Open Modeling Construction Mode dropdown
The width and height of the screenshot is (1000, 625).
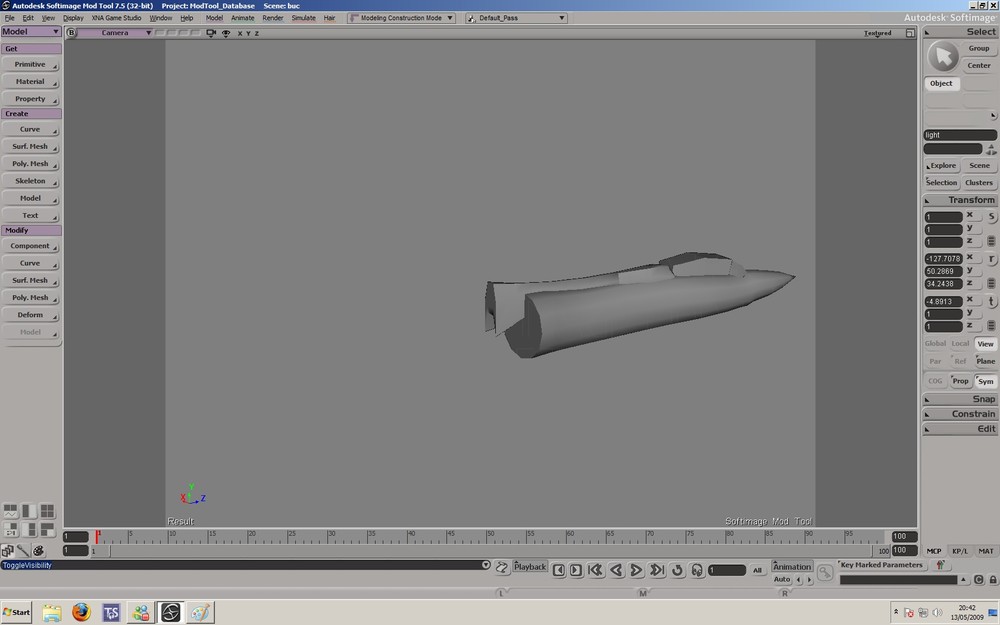point(401,18)
